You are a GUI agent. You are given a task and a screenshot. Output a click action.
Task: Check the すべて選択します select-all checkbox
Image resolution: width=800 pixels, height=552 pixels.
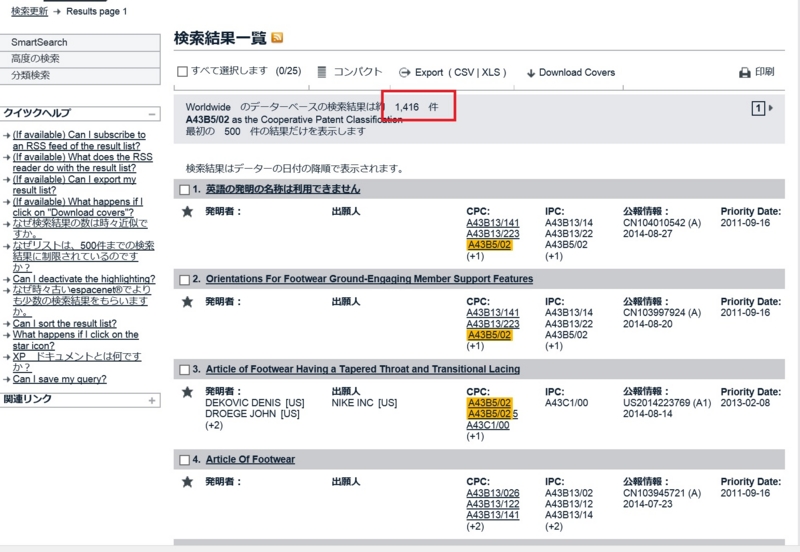pos(182,71)
